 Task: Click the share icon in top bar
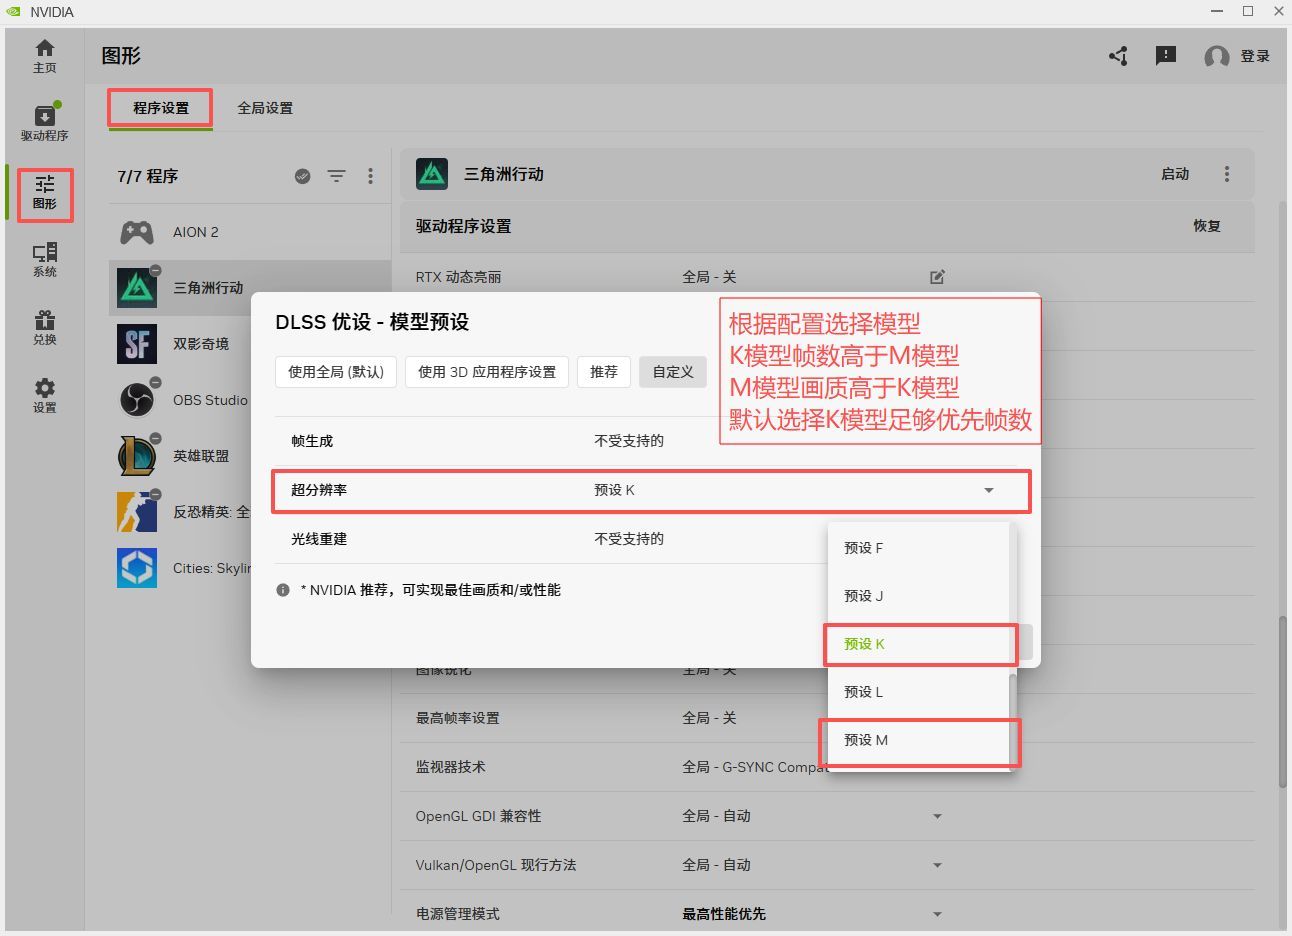click(1119, 56)
